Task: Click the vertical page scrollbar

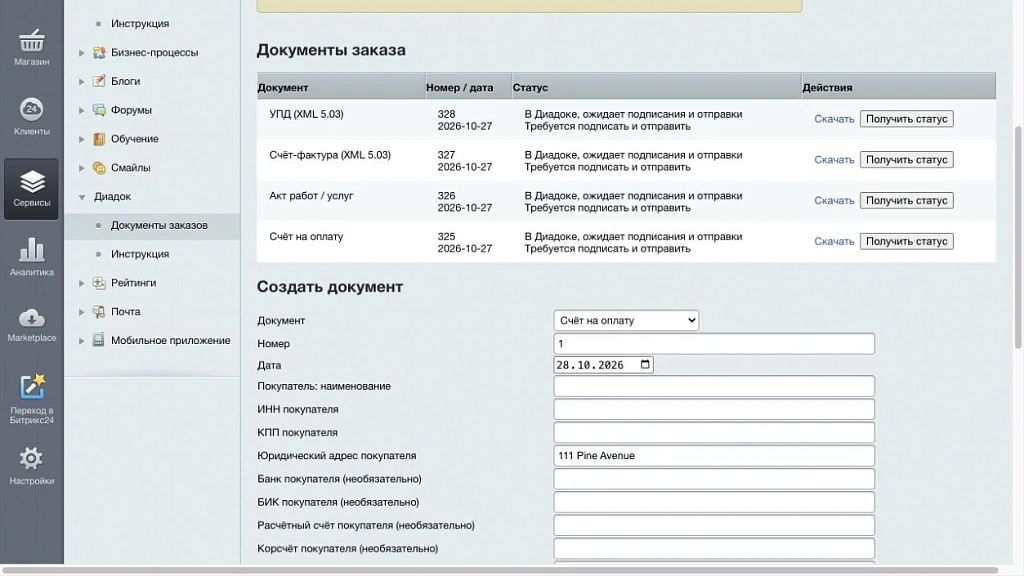Action: (x=1019, y=238)
